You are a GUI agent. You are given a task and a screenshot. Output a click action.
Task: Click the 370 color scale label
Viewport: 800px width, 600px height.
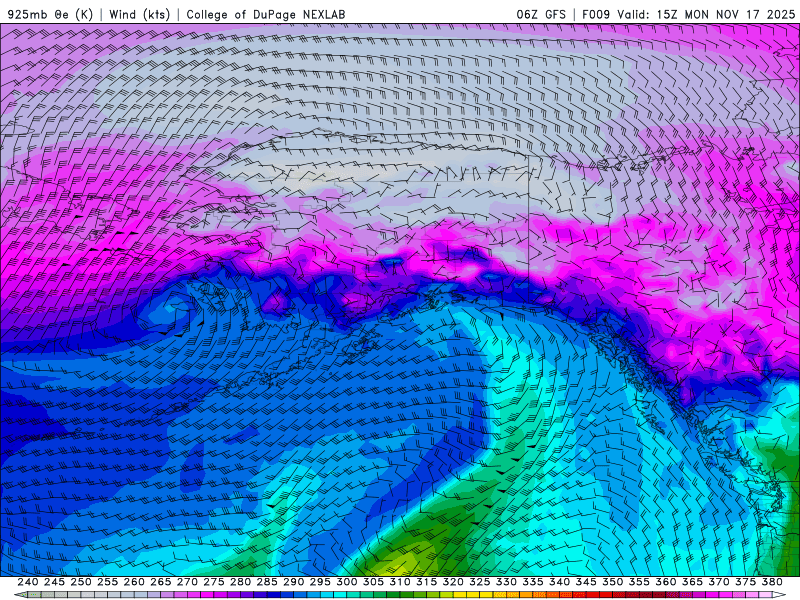pyautogui.click(x=719, y=582)
